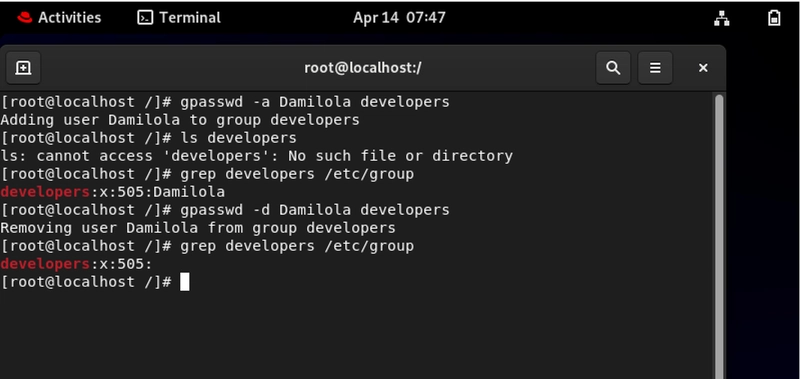
Task: Click the Removing user Damilola output line
Action: 198,228
